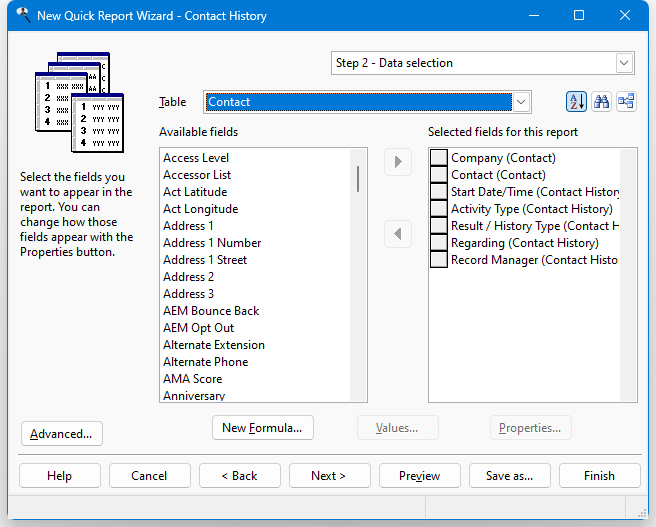Toggle checkbox beside Company (Contact)

439,158
